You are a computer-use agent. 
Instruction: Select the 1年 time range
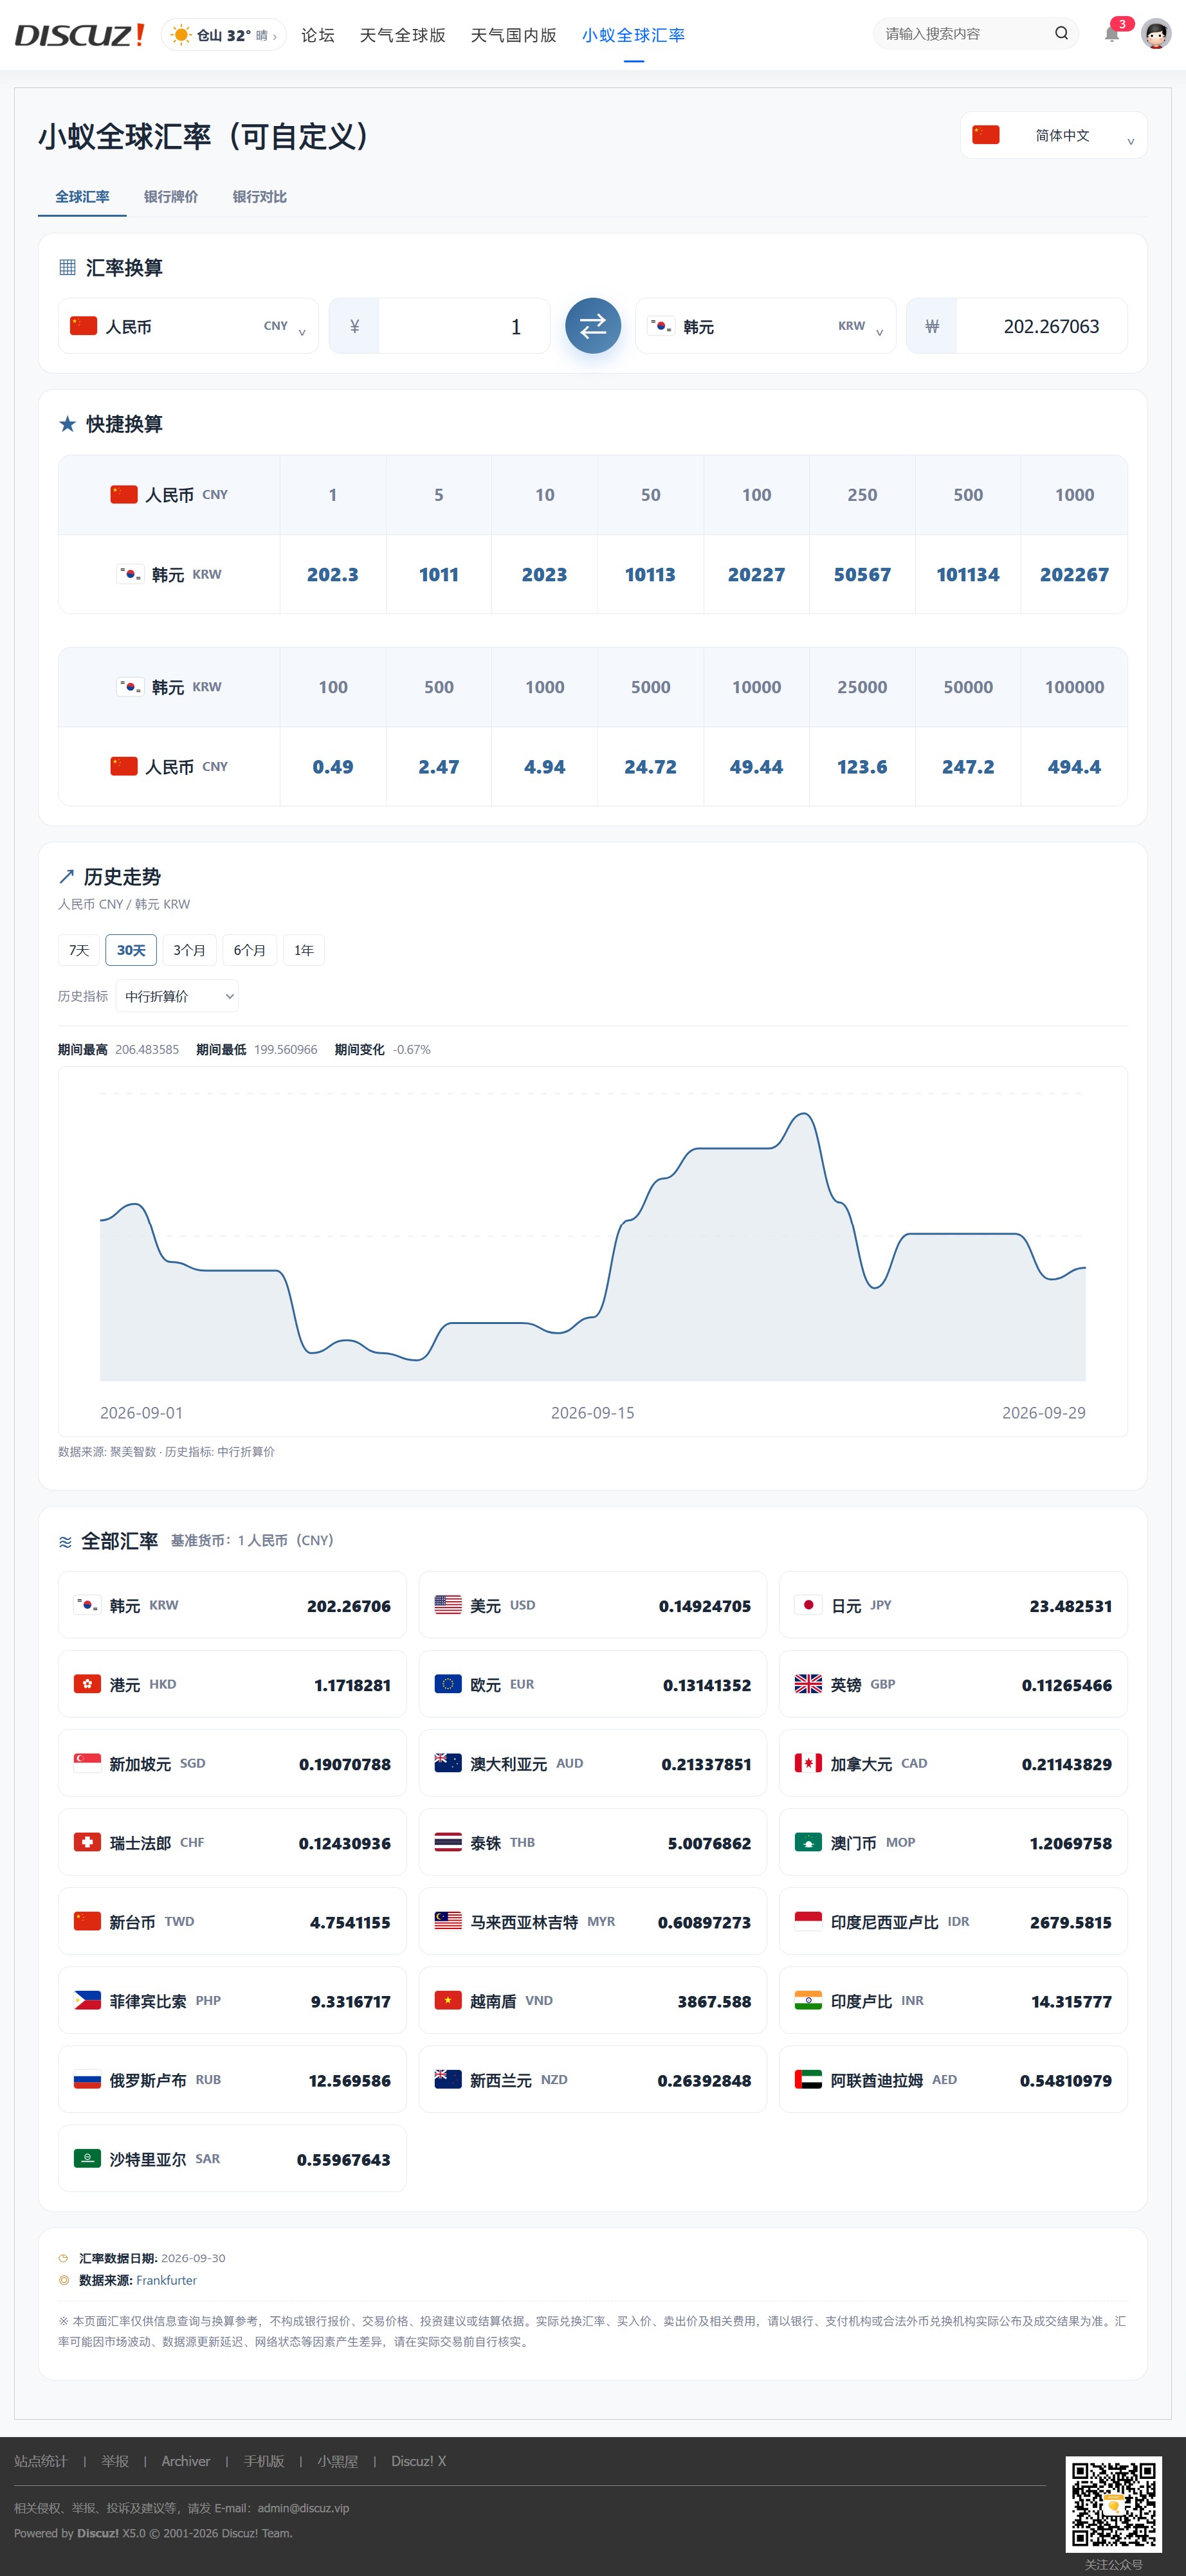[304, 950]
